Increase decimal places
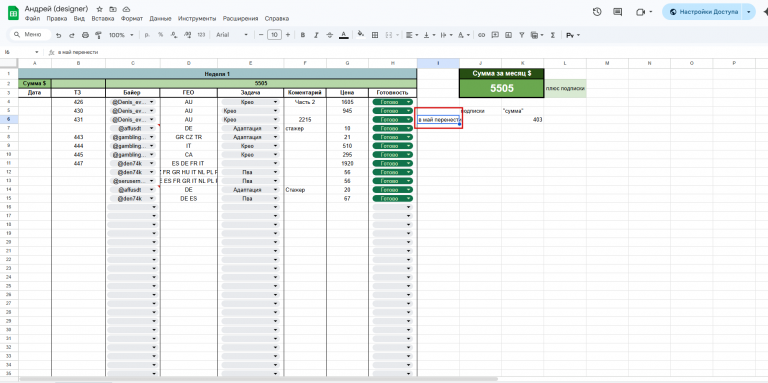Screen dimensions: 768x383 point(187,35)
